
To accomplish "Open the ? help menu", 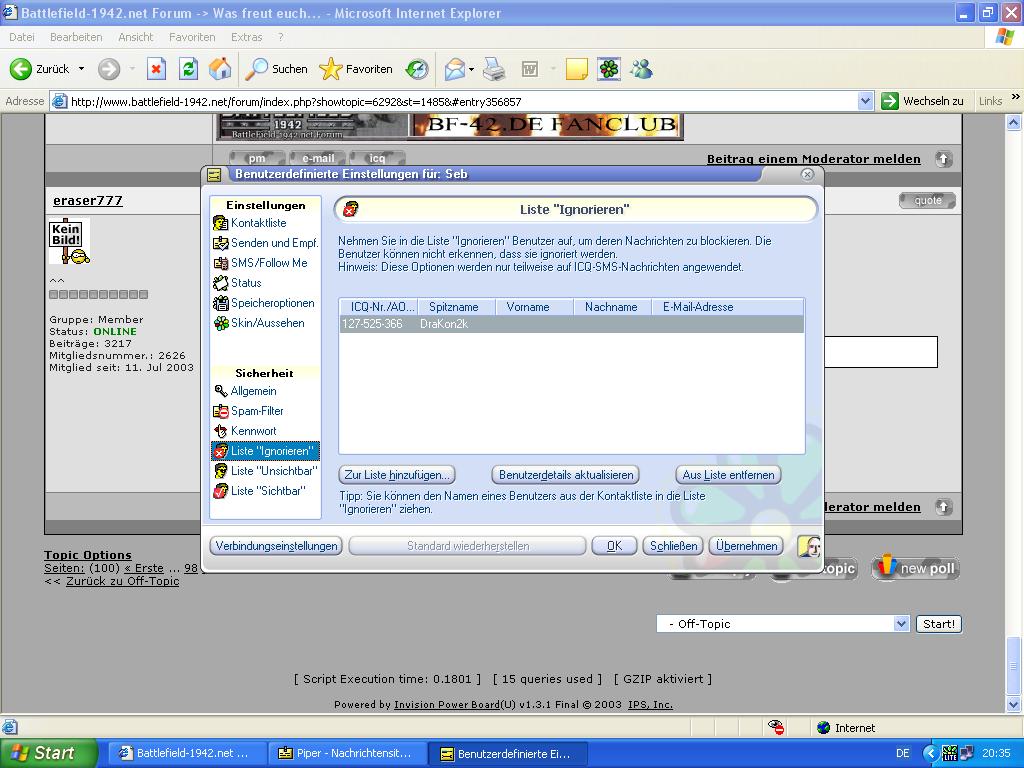I will coord(281,37).
